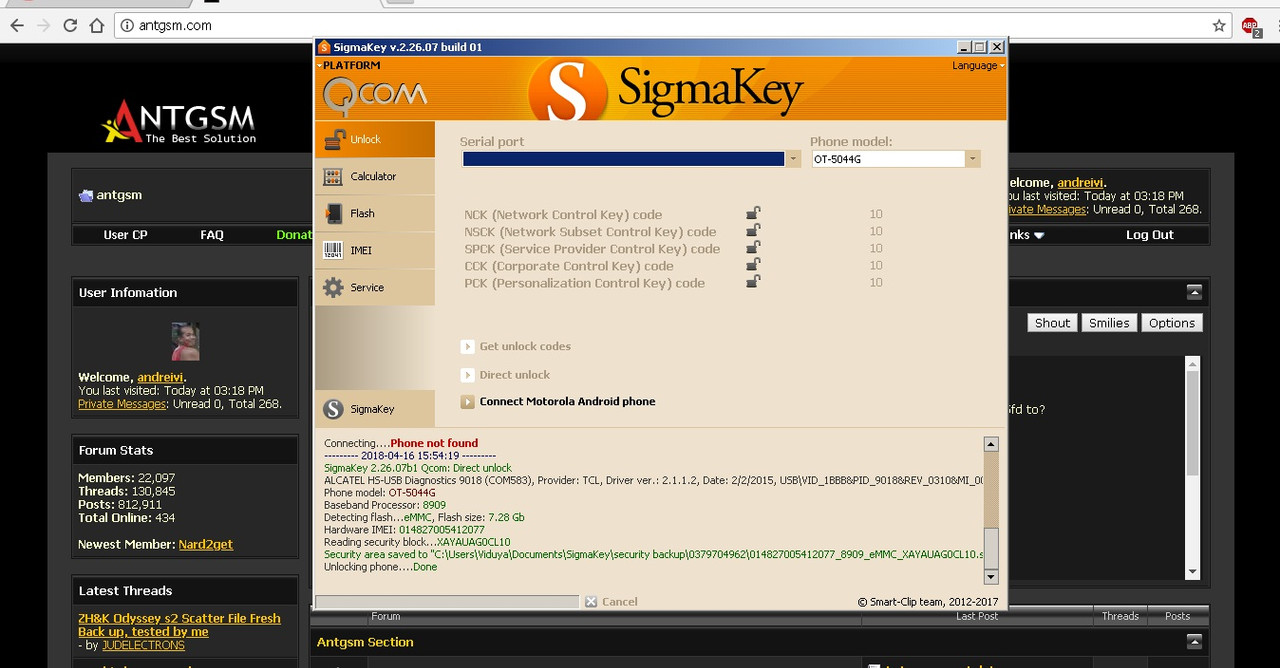Click the SPCK code padlock icon

pyautogui.click(x=753, y=248)
